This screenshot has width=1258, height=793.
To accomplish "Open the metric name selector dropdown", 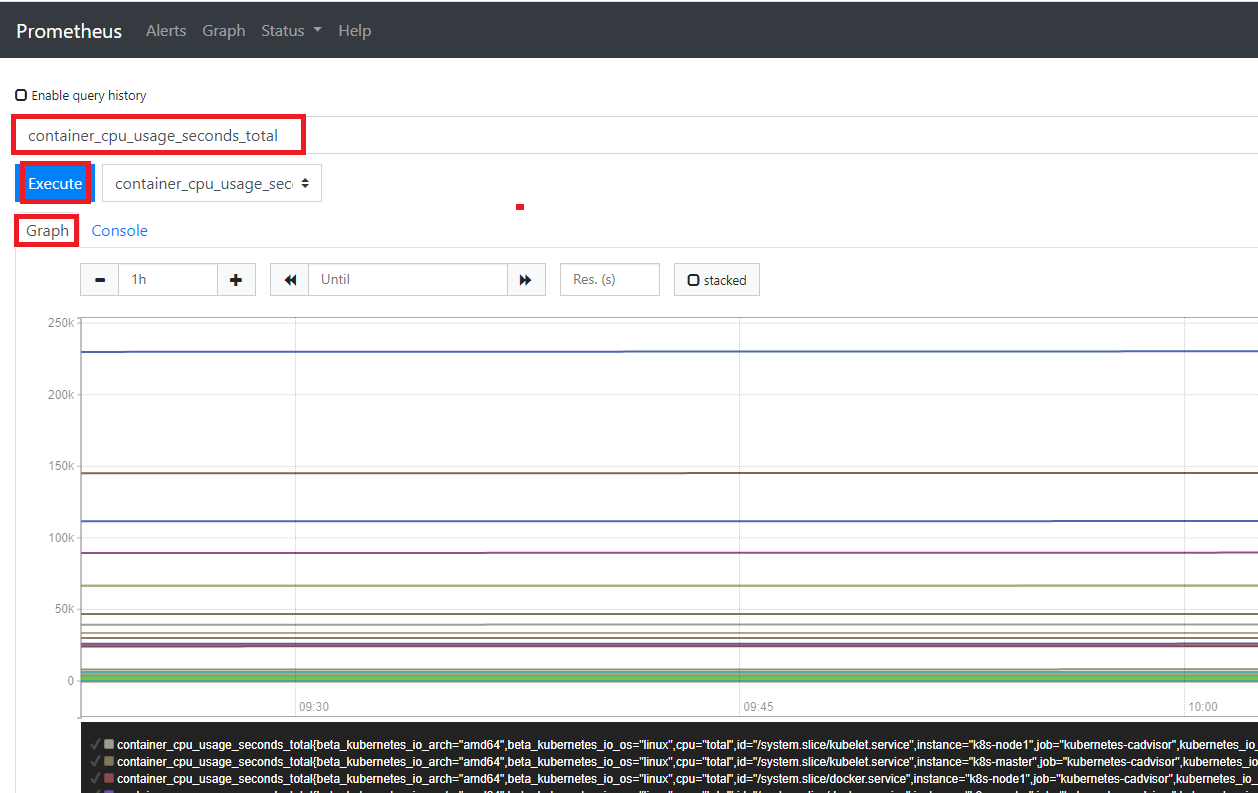I will tap(212, 183).
